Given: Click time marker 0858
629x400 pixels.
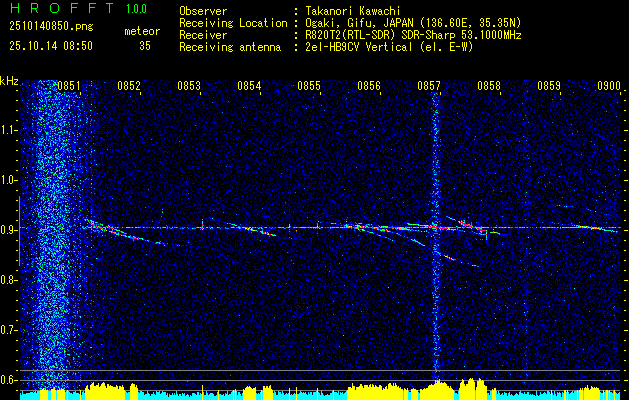Looking at the screenshot, I should tap(489, 85).
